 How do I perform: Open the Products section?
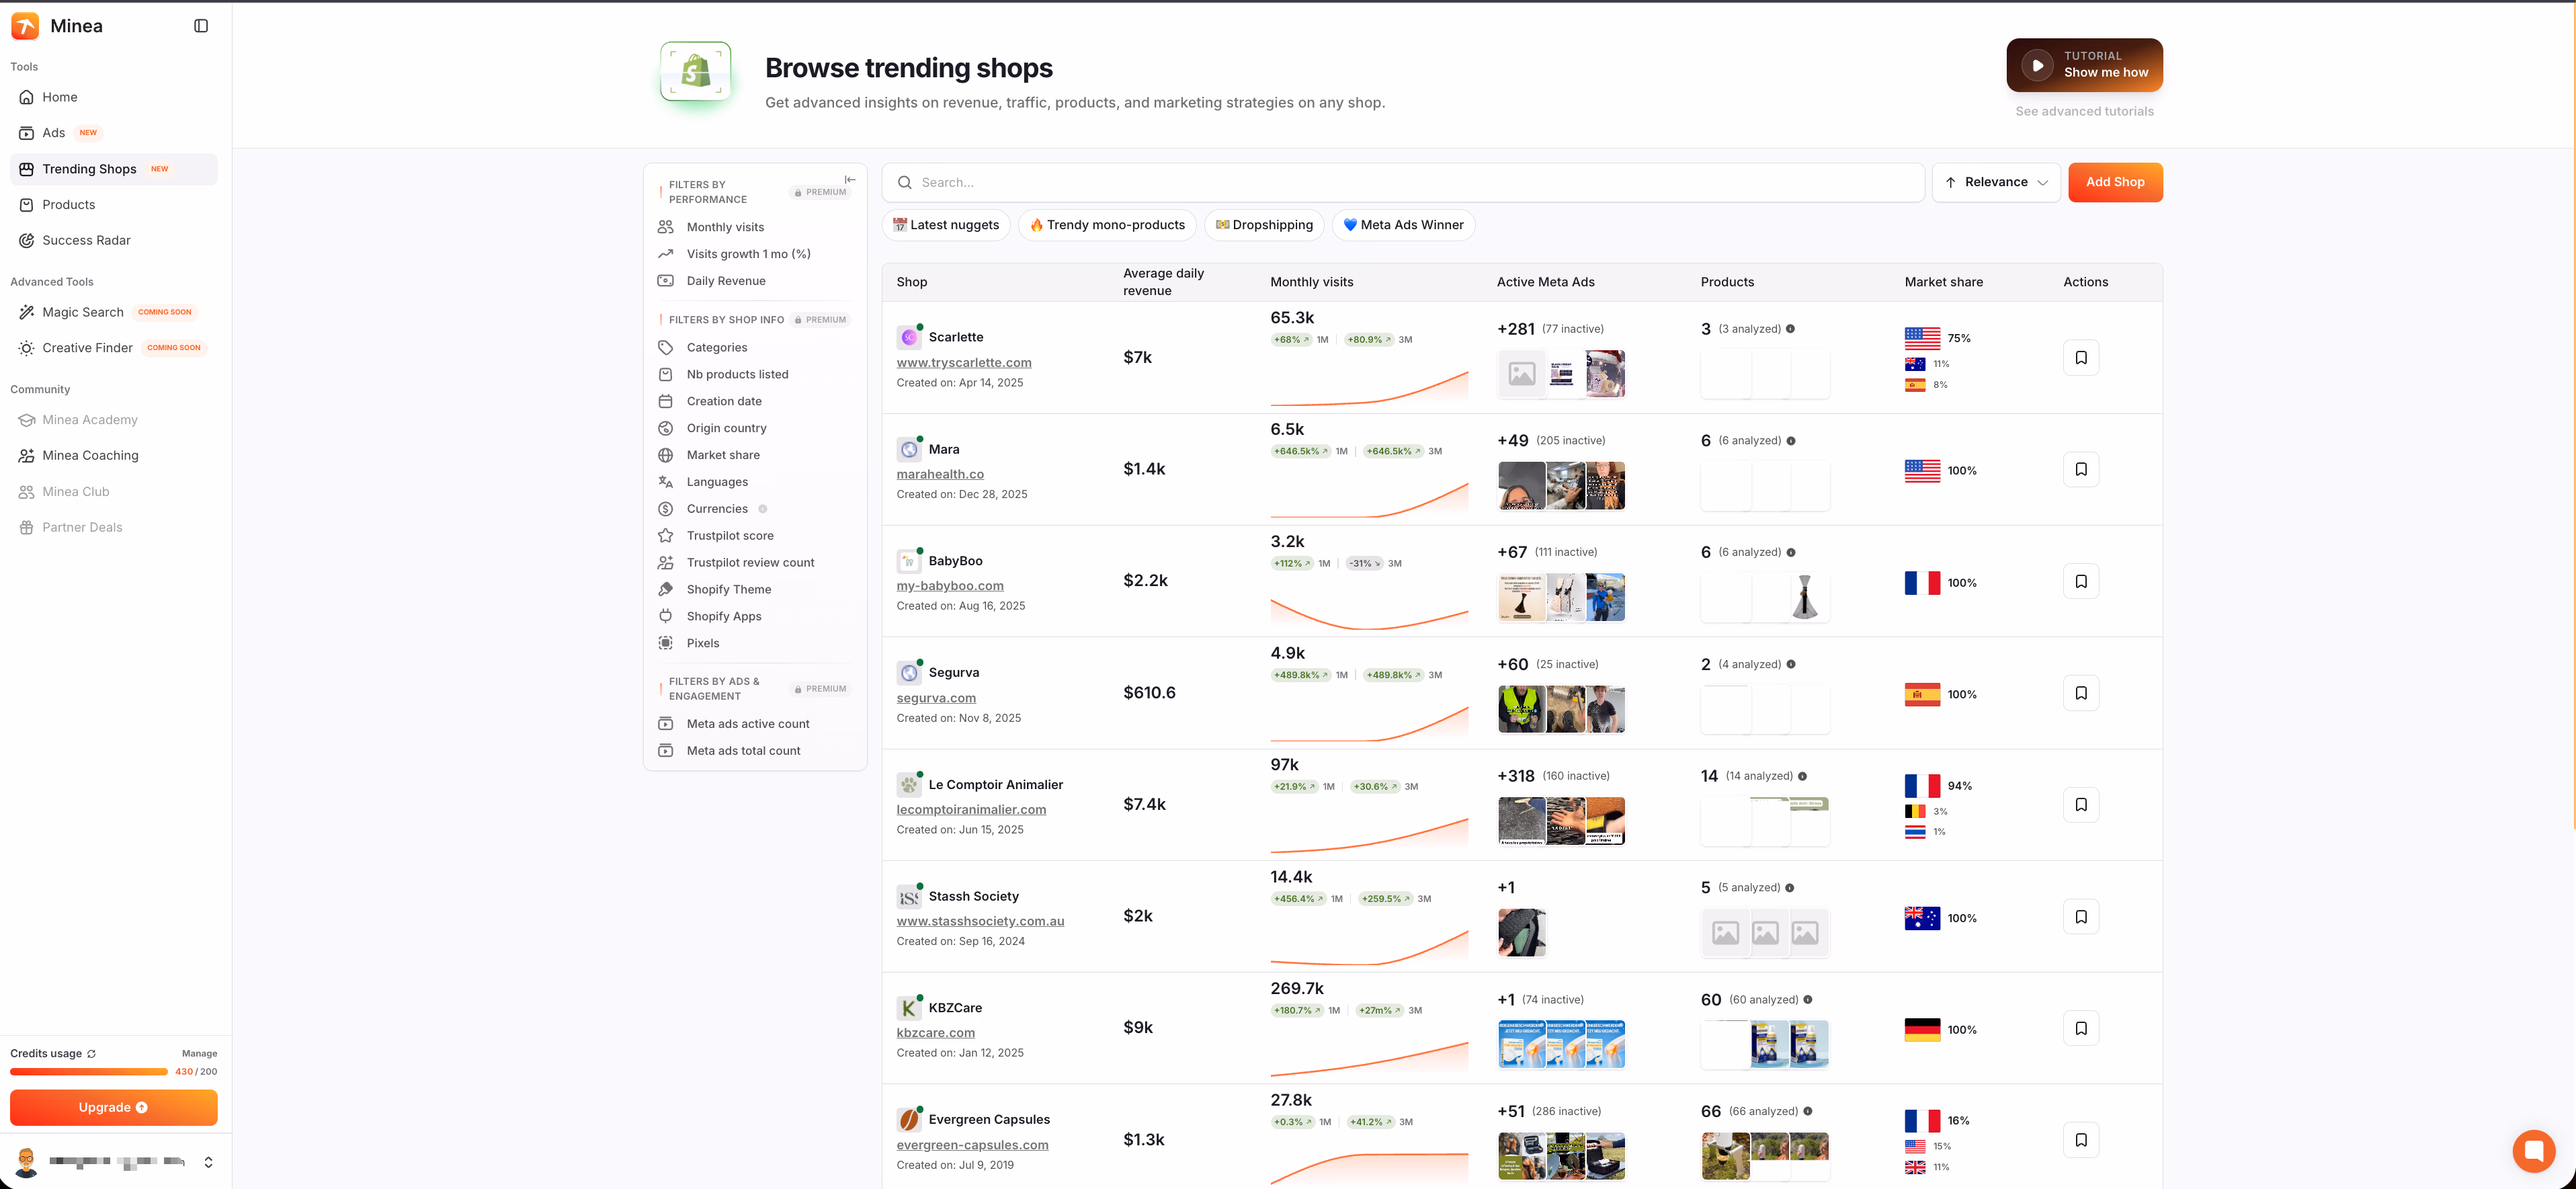tap(68, 204)
